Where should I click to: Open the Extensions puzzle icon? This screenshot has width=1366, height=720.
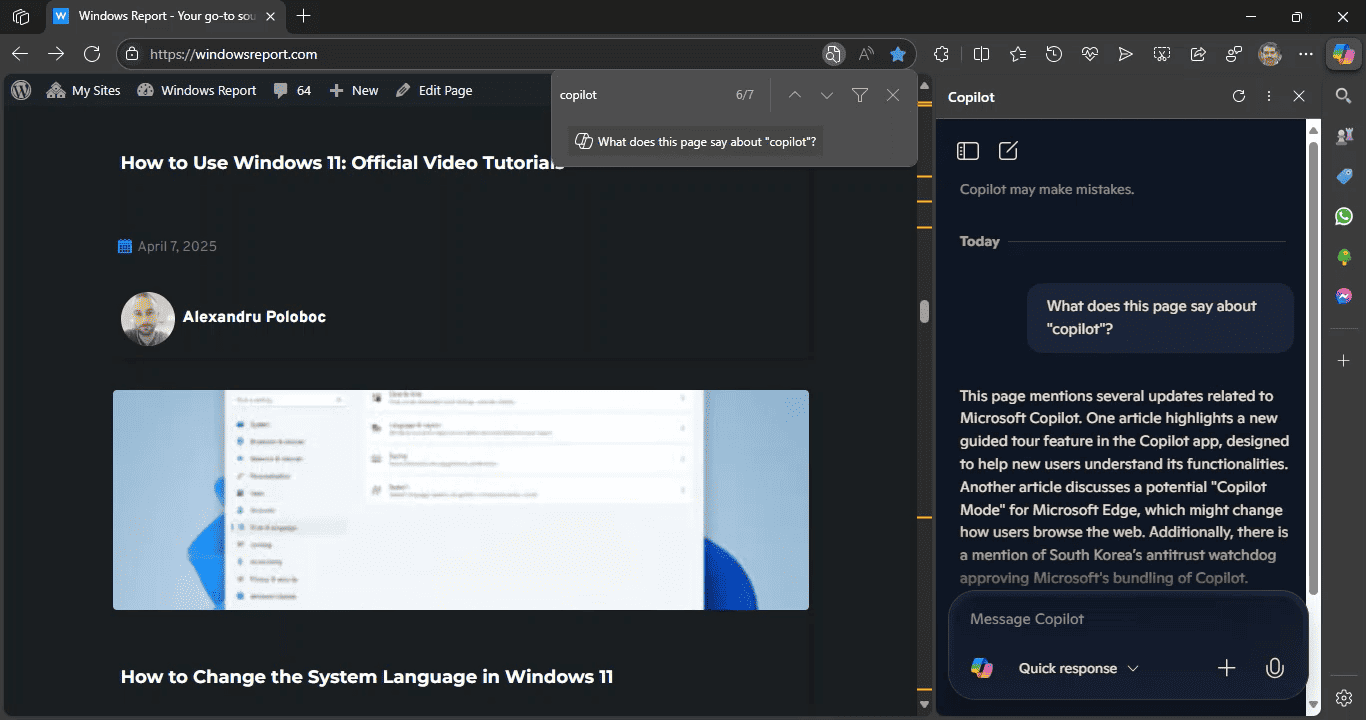point(942,54)
